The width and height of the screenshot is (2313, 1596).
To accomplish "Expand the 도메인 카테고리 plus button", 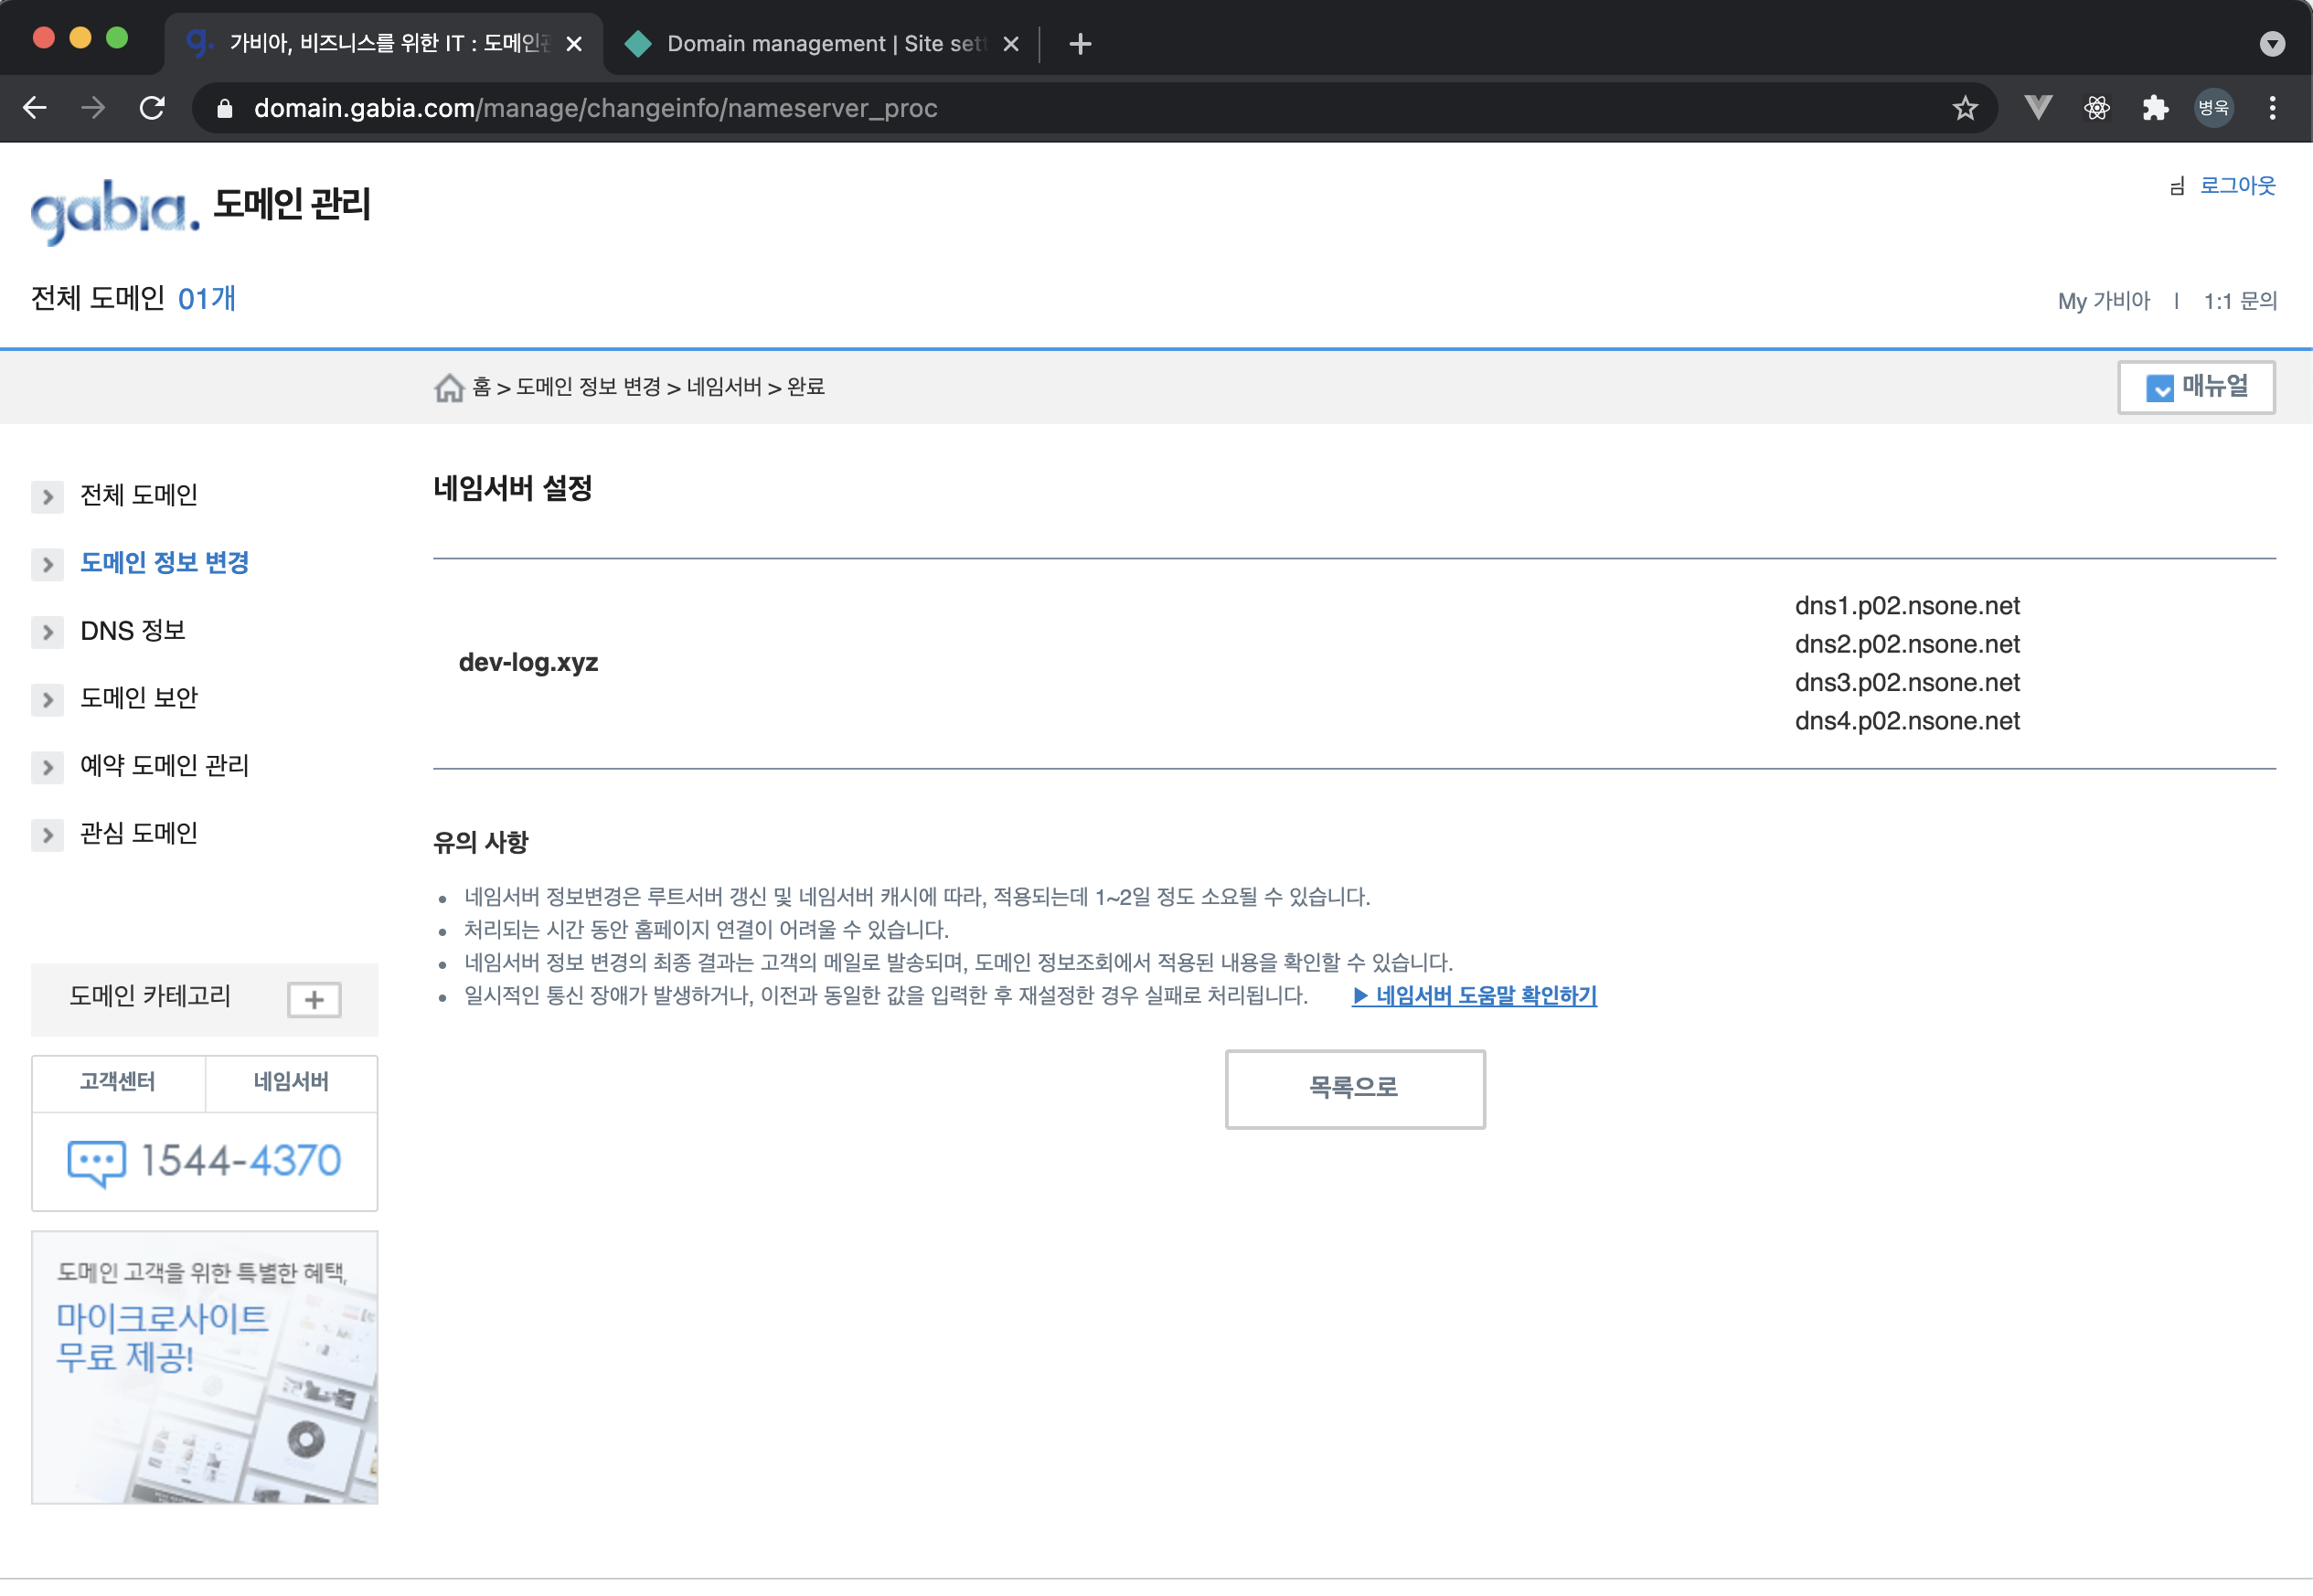I will tap(314, 999).
